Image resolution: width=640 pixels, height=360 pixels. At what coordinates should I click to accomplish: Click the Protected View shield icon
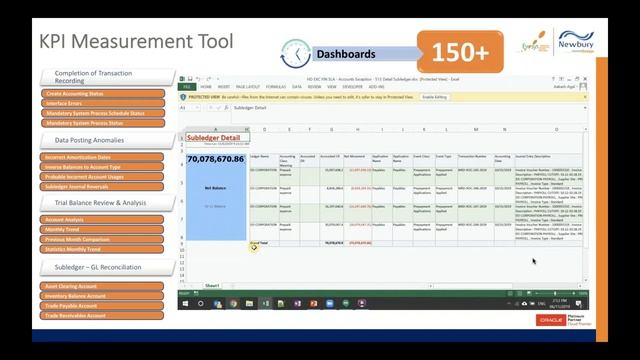[183, 97]
